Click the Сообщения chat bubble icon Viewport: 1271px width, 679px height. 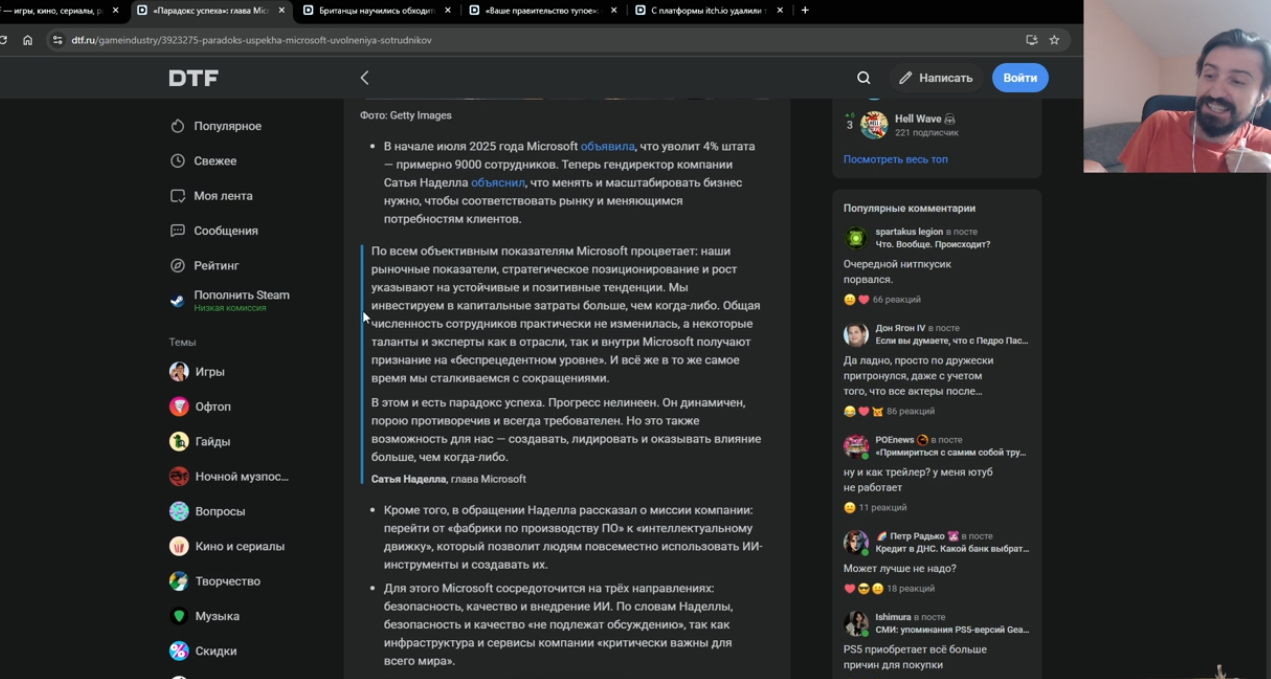[x=177, y=231]
